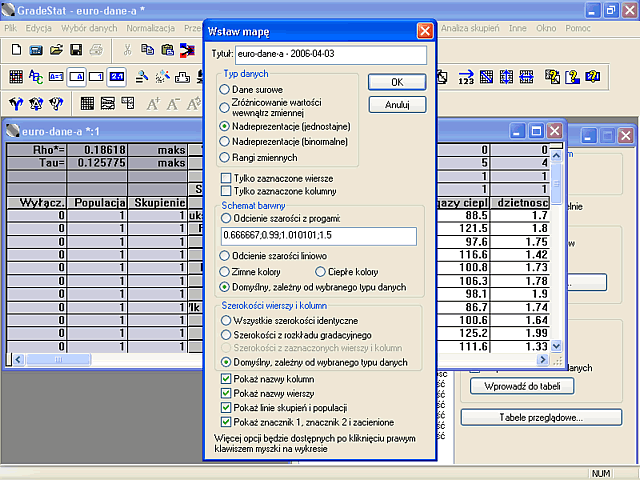Screen dimensions: 640x480
Task: Click the new blank document icon
Action: pos(16,50)
